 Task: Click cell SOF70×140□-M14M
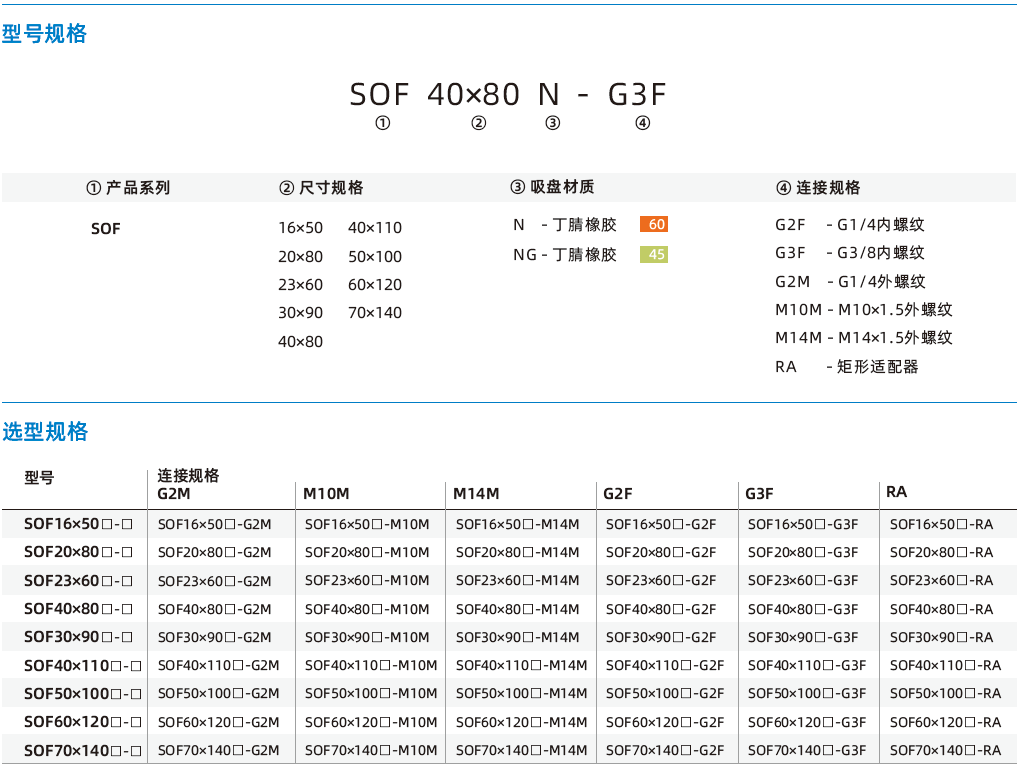point(521,751)
